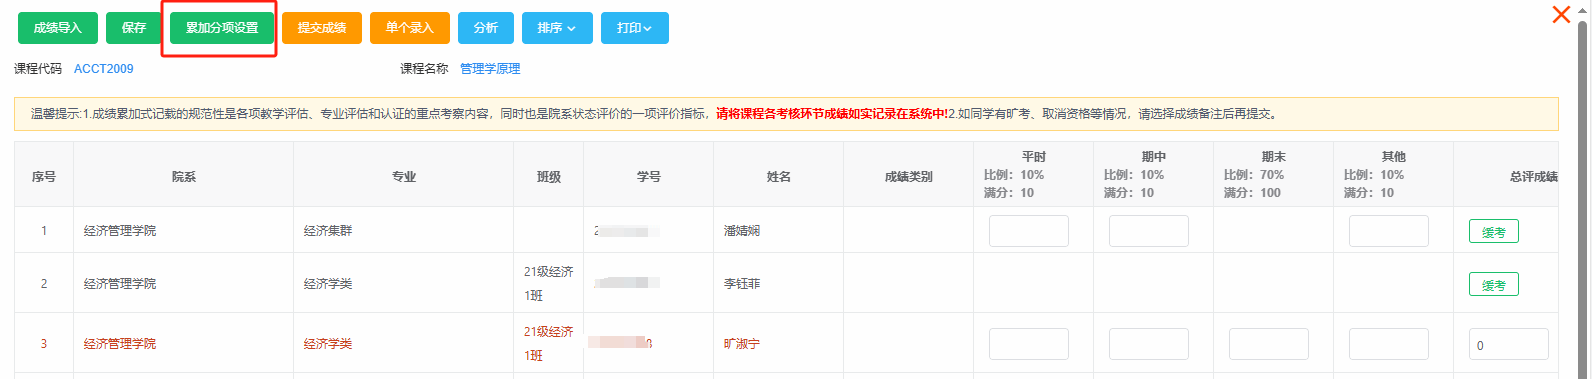Click total score field showing 0
Viewport: 1592px width, 379px height.
[x=1509, y=344]
